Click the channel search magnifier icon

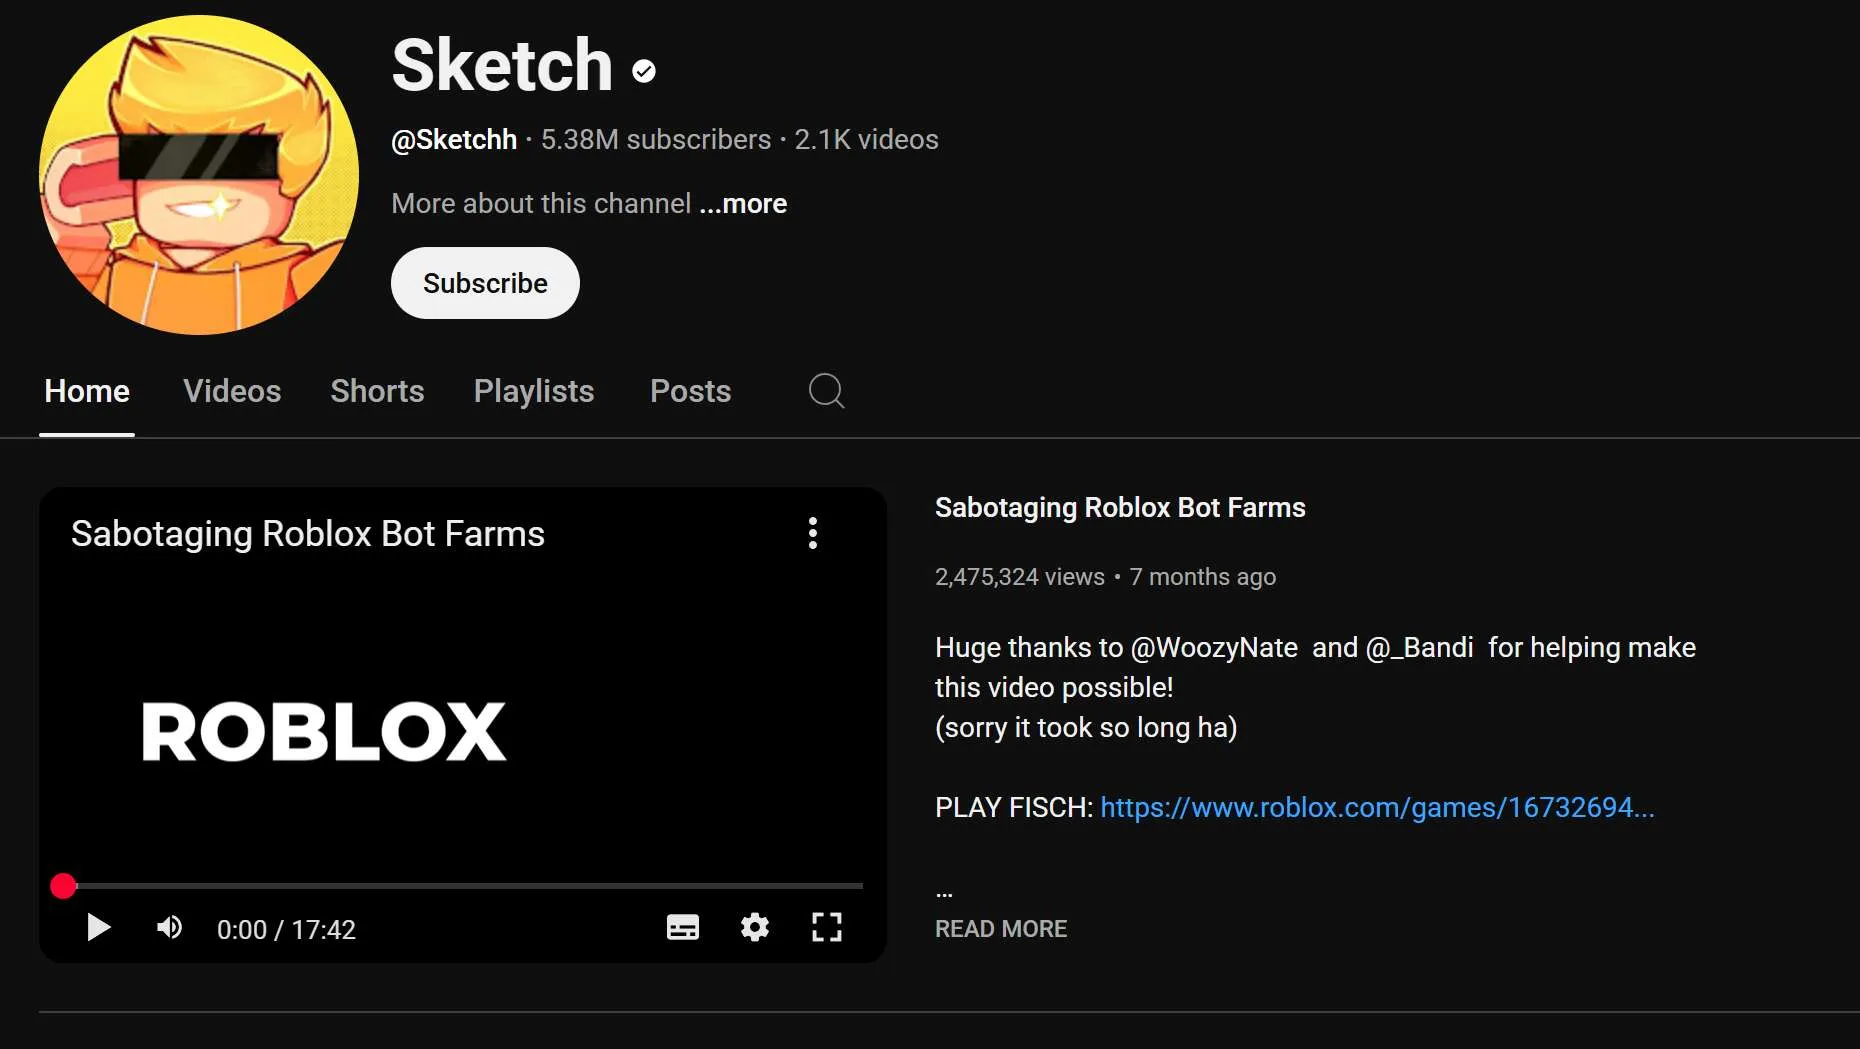826,391
